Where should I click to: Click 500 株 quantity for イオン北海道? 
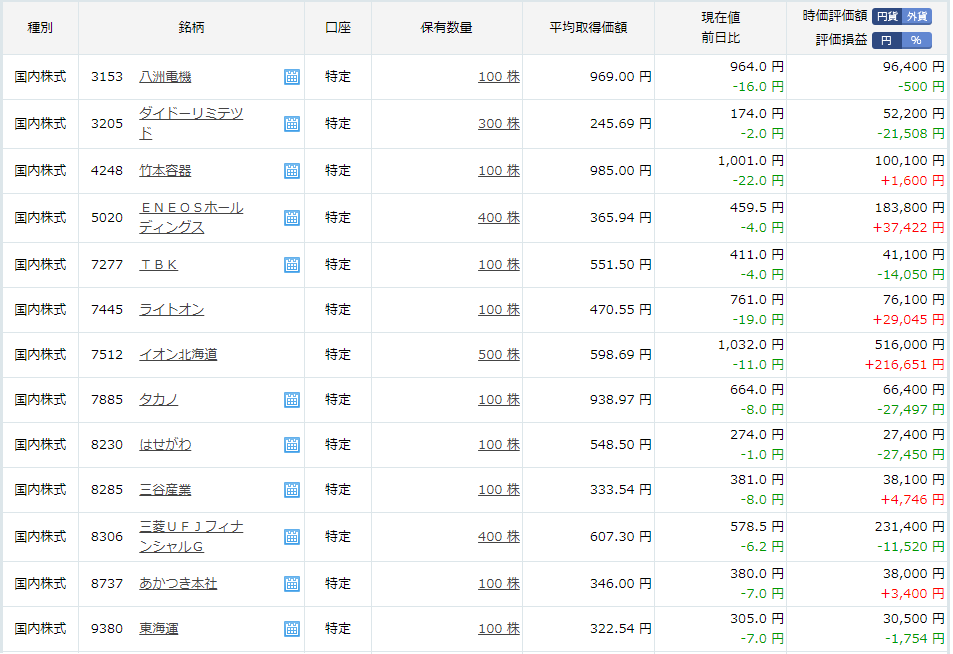coord(499,355)
